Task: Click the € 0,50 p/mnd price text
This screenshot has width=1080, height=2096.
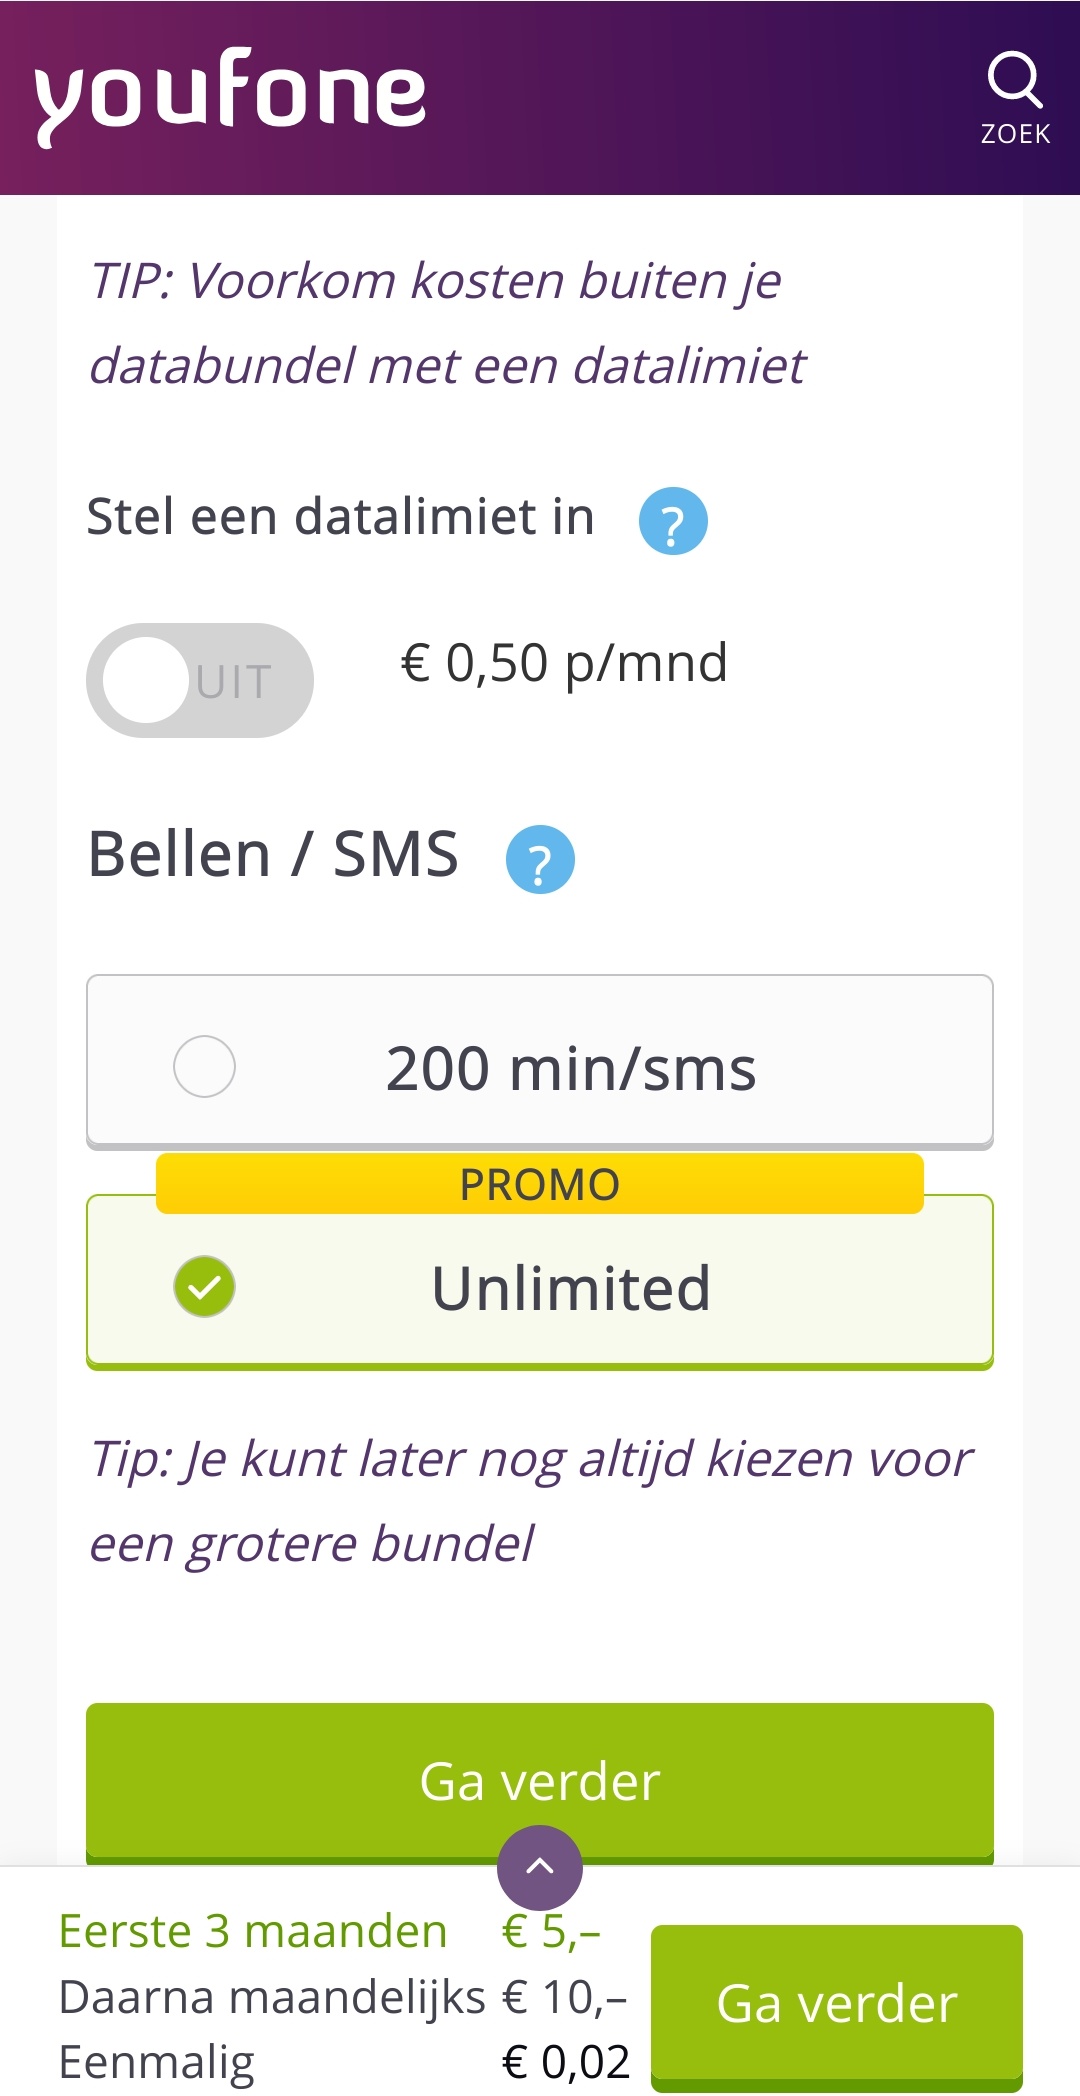Action: [x=564, y=663]
